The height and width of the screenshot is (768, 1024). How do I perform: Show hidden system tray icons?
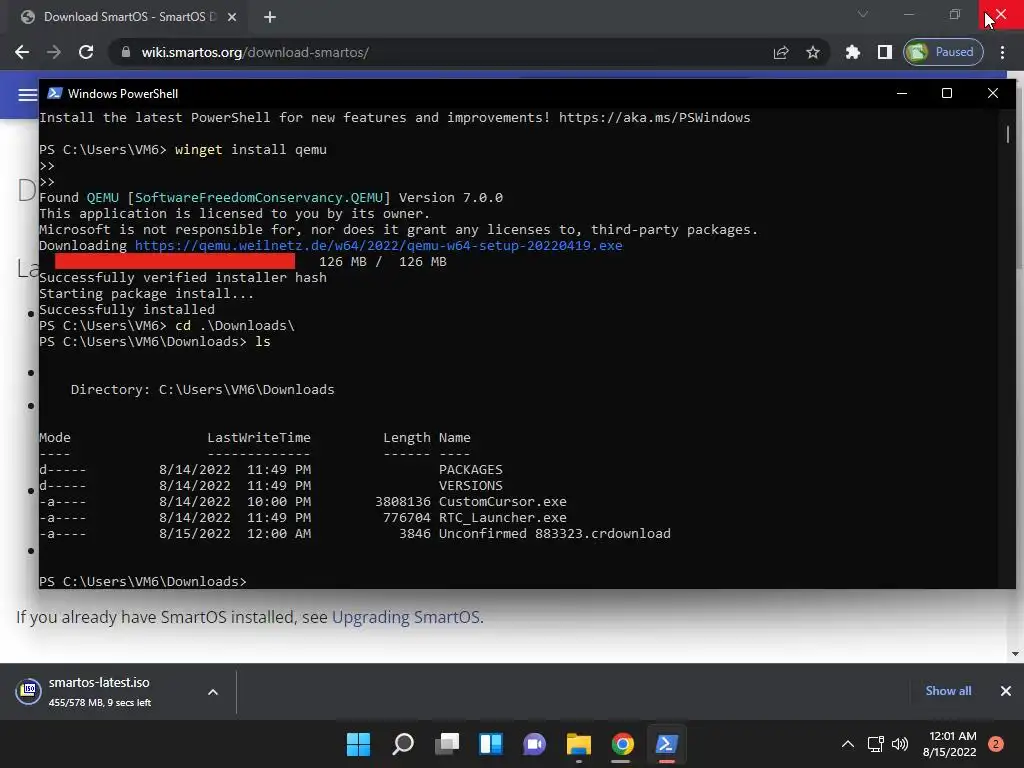click(848, 744)
